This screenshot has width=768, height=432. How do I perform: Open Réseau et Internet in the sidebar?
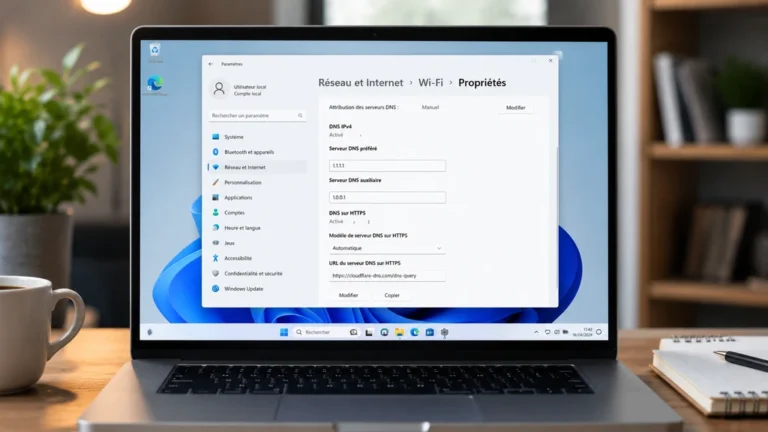point(258,167)
